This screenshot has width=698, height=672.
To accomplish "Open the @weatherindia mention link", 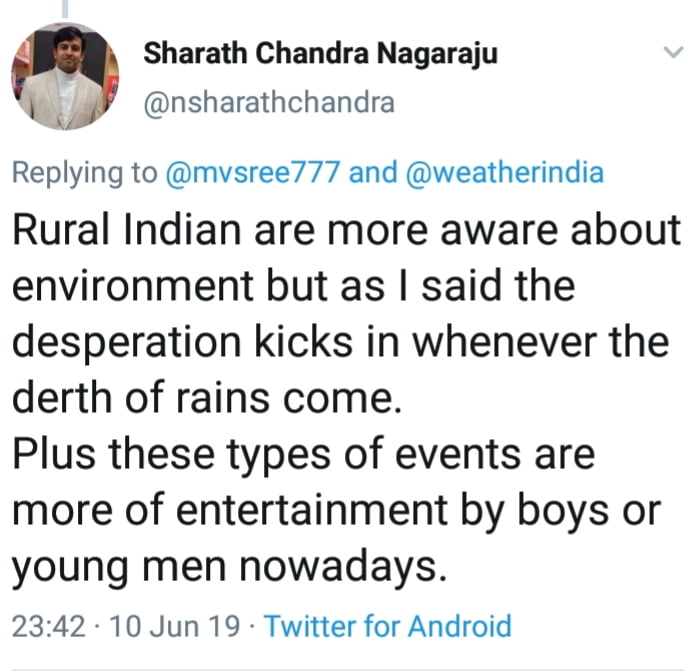I will pyautogui.click(x=505, y=173).
